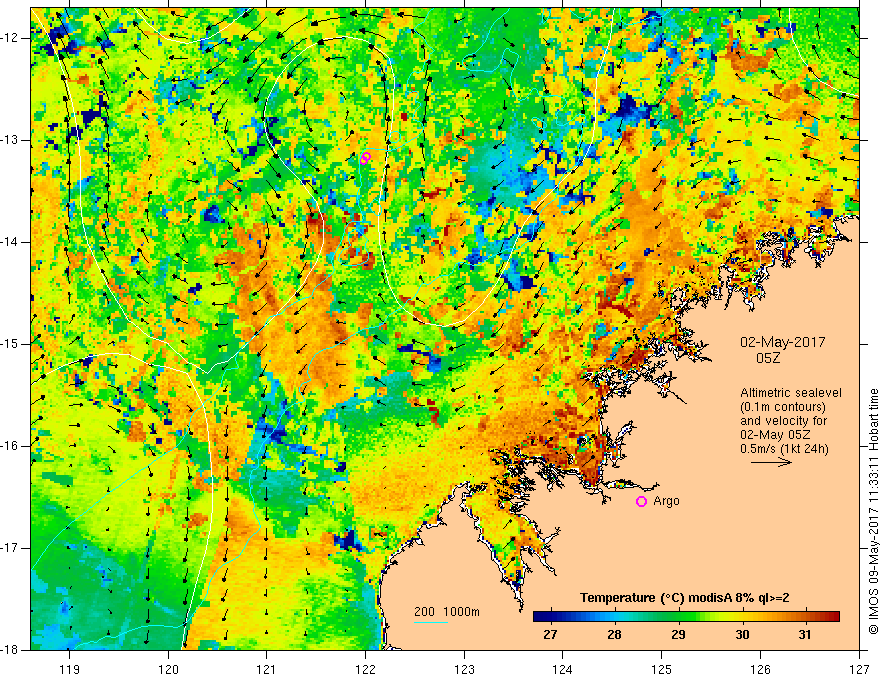
Task: Click the "31" color bar tick label
Action: click(x=805, y=635)
